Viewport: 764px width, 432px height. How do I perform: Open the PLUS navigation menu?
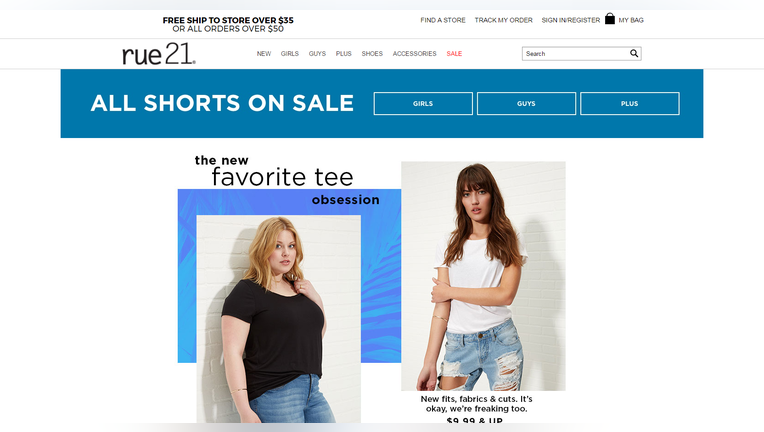[x=344, y=54]
